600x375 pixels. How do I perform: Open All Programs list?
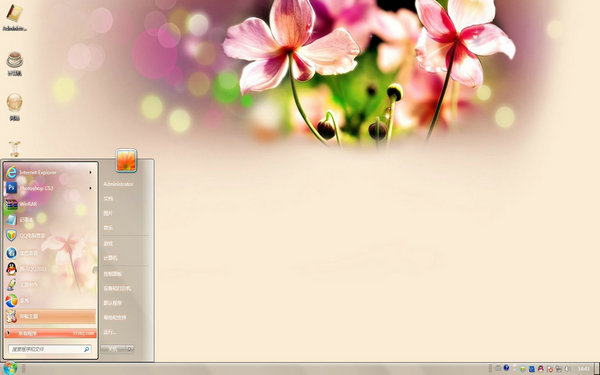pyautogui.click(x=50, y=333)
